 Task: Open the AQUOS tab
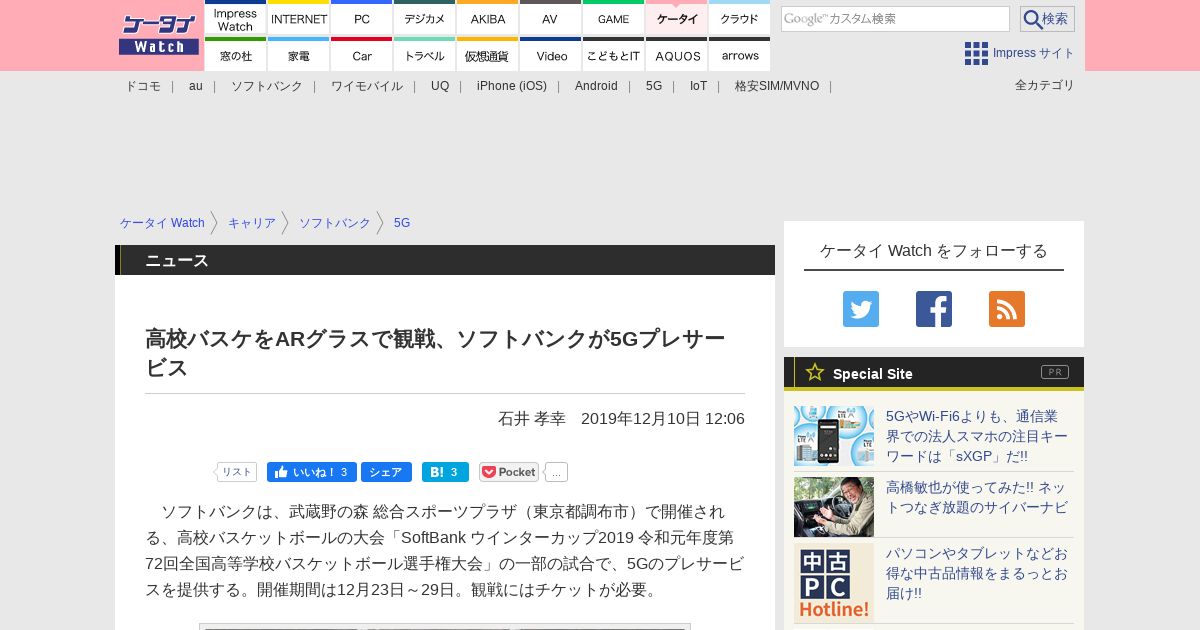pyautogui.click(x=677, y=55)
